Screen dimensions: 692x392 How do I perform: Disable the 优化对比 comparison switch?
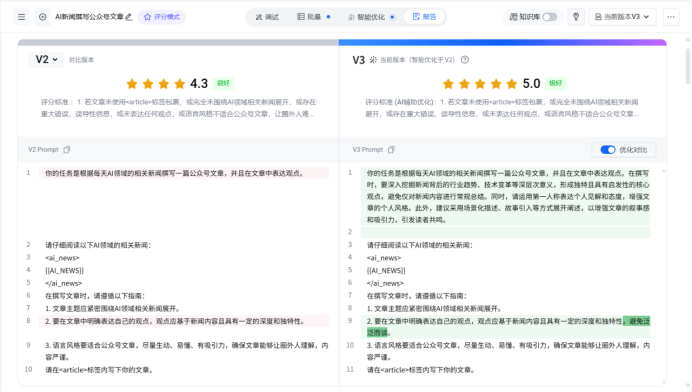click(x=608, y=150)
